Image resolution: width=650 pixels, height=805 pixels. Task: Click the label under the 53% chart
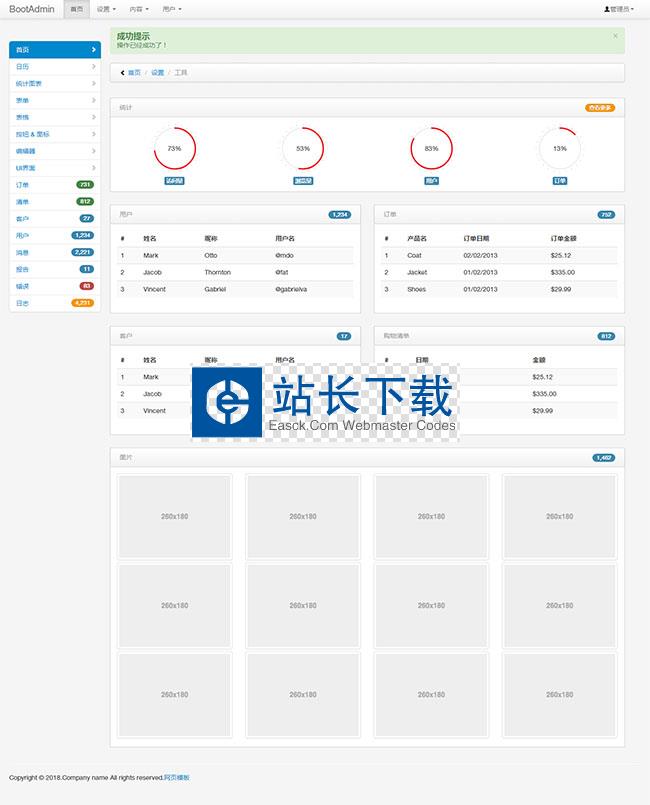coord(303,181)
